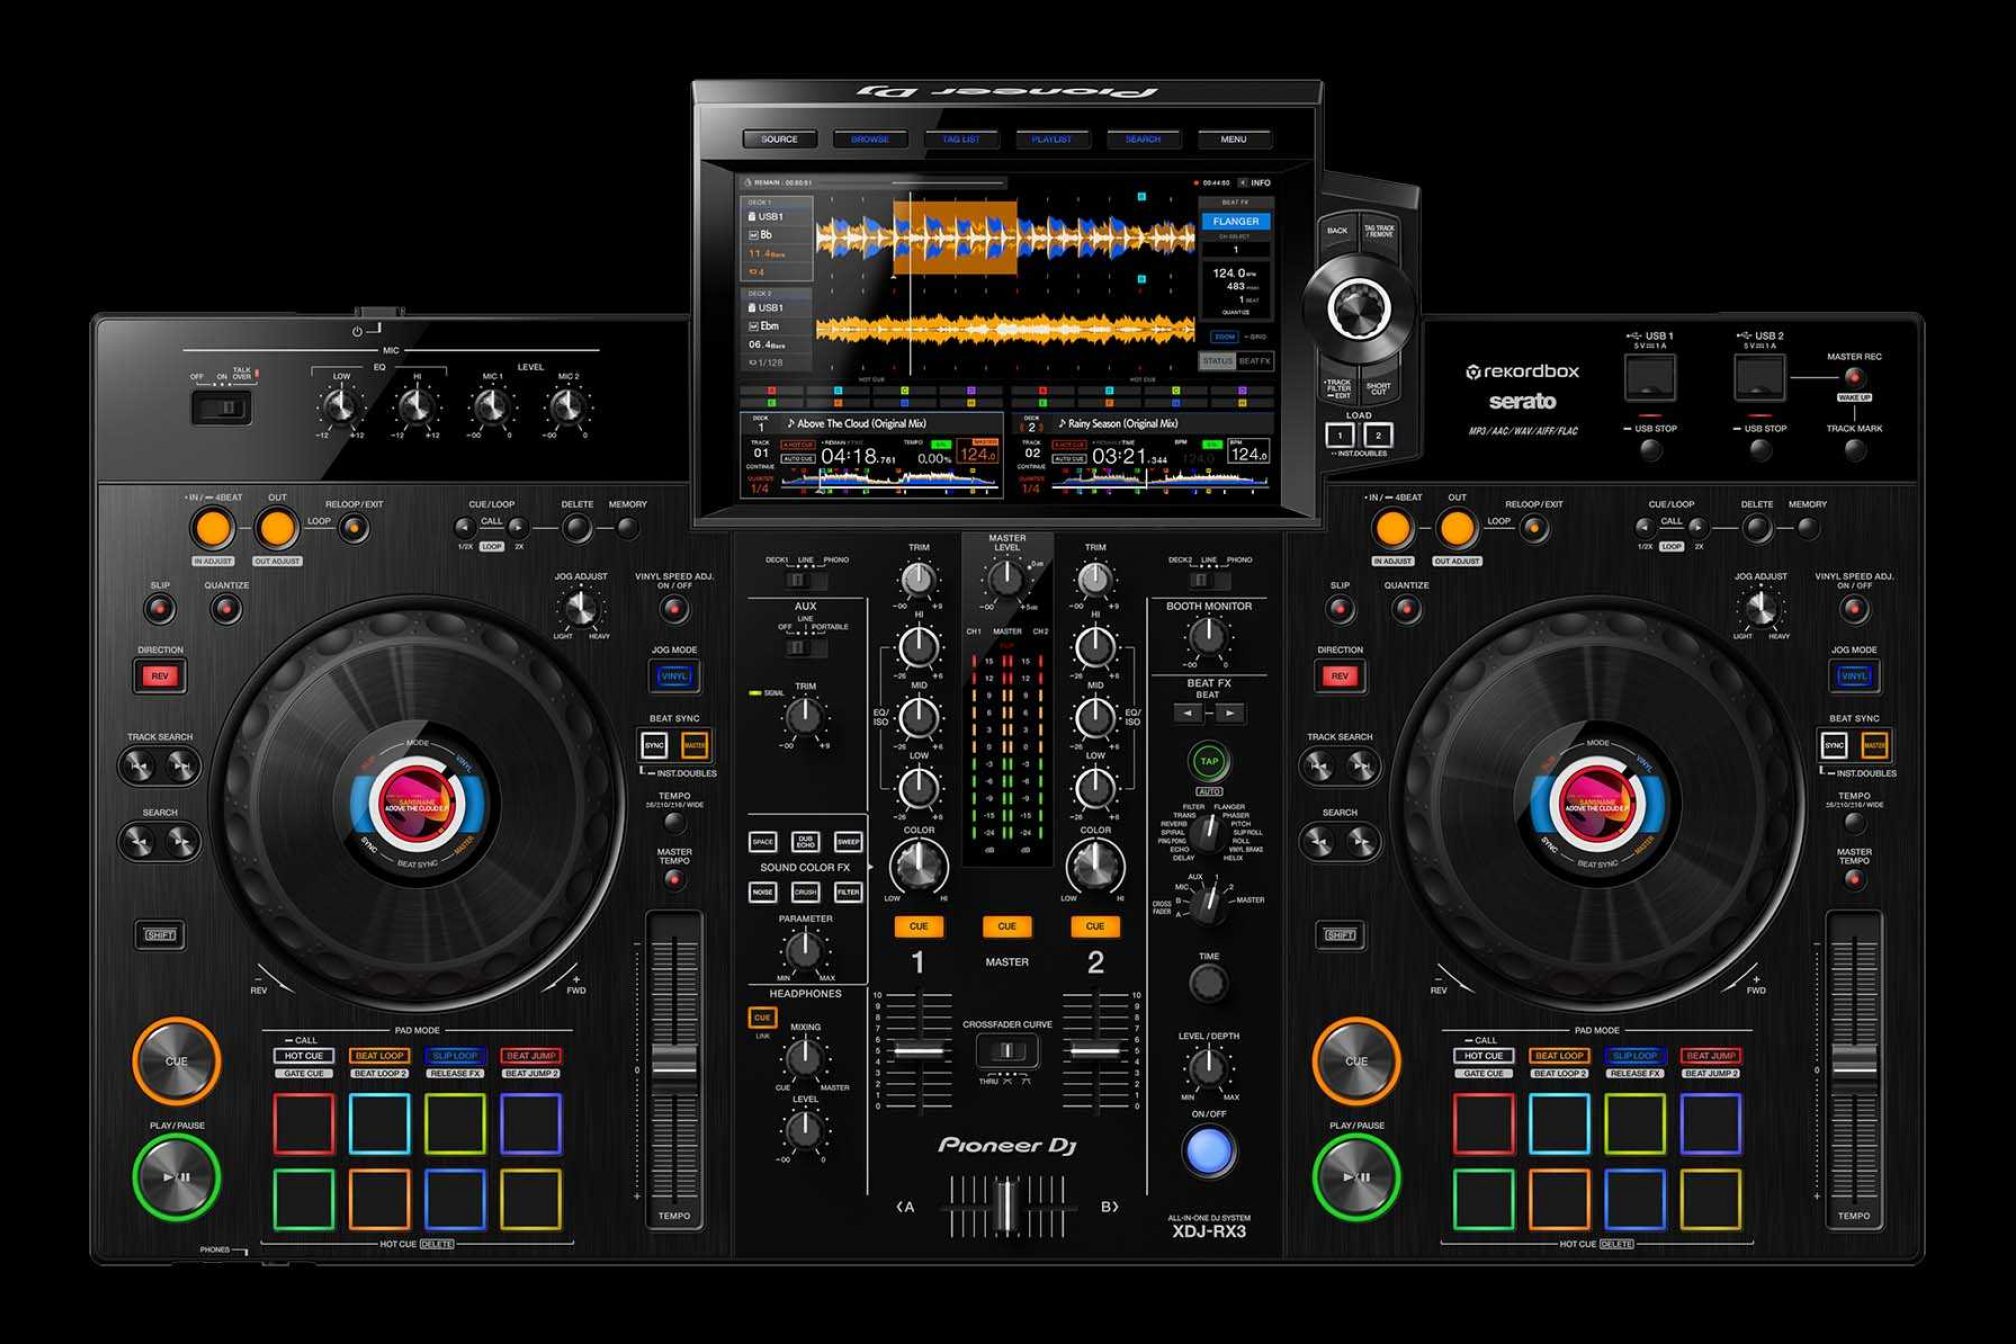Toggle channel 1 orange CUE button
Screen dimensions: 2016x1344
pyautogui.click(x=919, y=926)
